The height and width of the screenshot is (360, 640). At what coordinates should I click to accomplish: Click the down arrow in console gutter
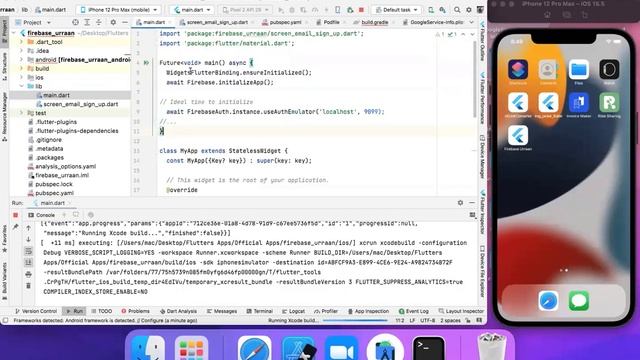click(28, 239)
